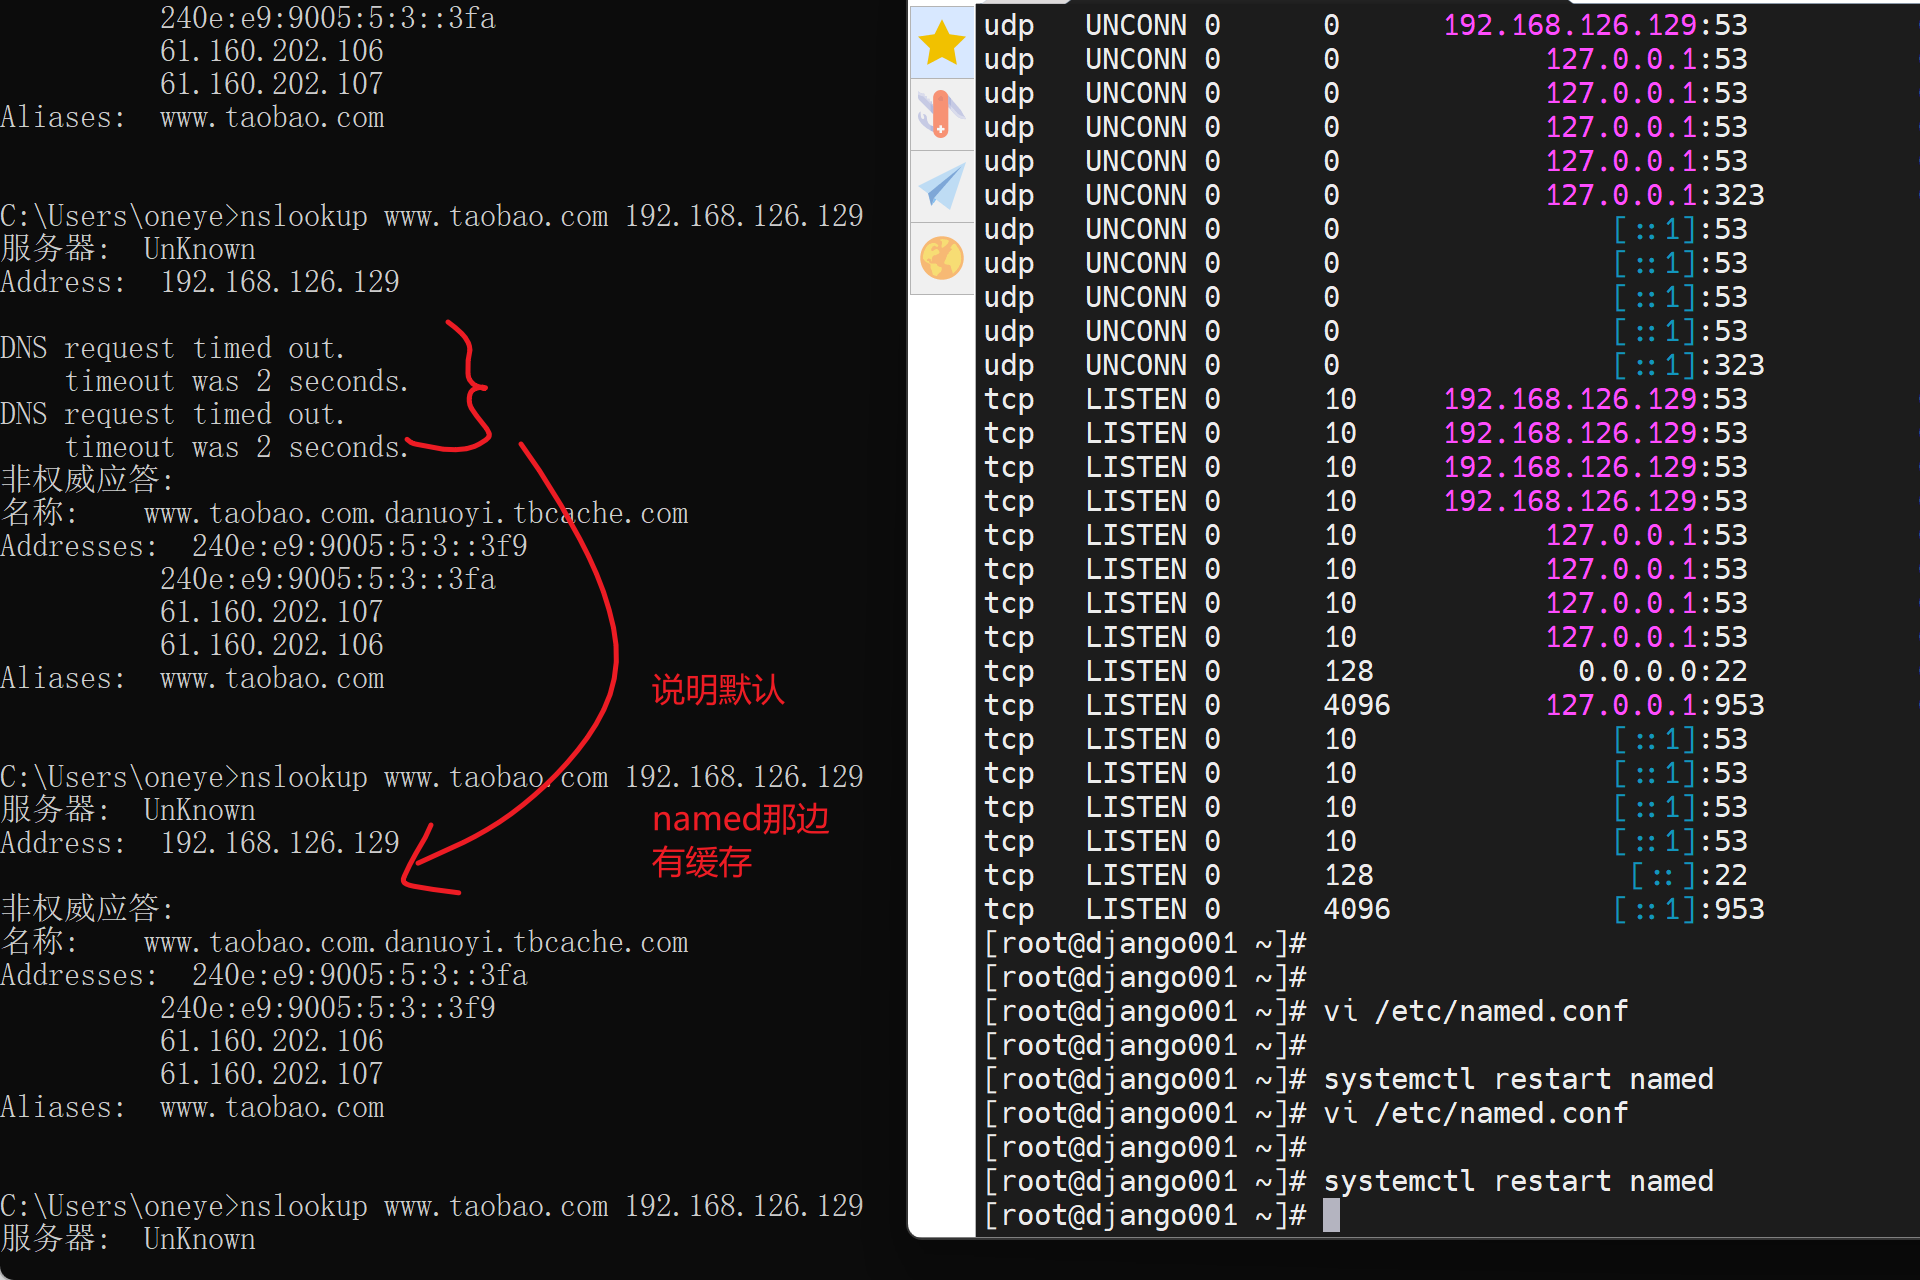
Task: Click the first 'vi /etc/named.conf' command line
Action: (1475, 1011)
